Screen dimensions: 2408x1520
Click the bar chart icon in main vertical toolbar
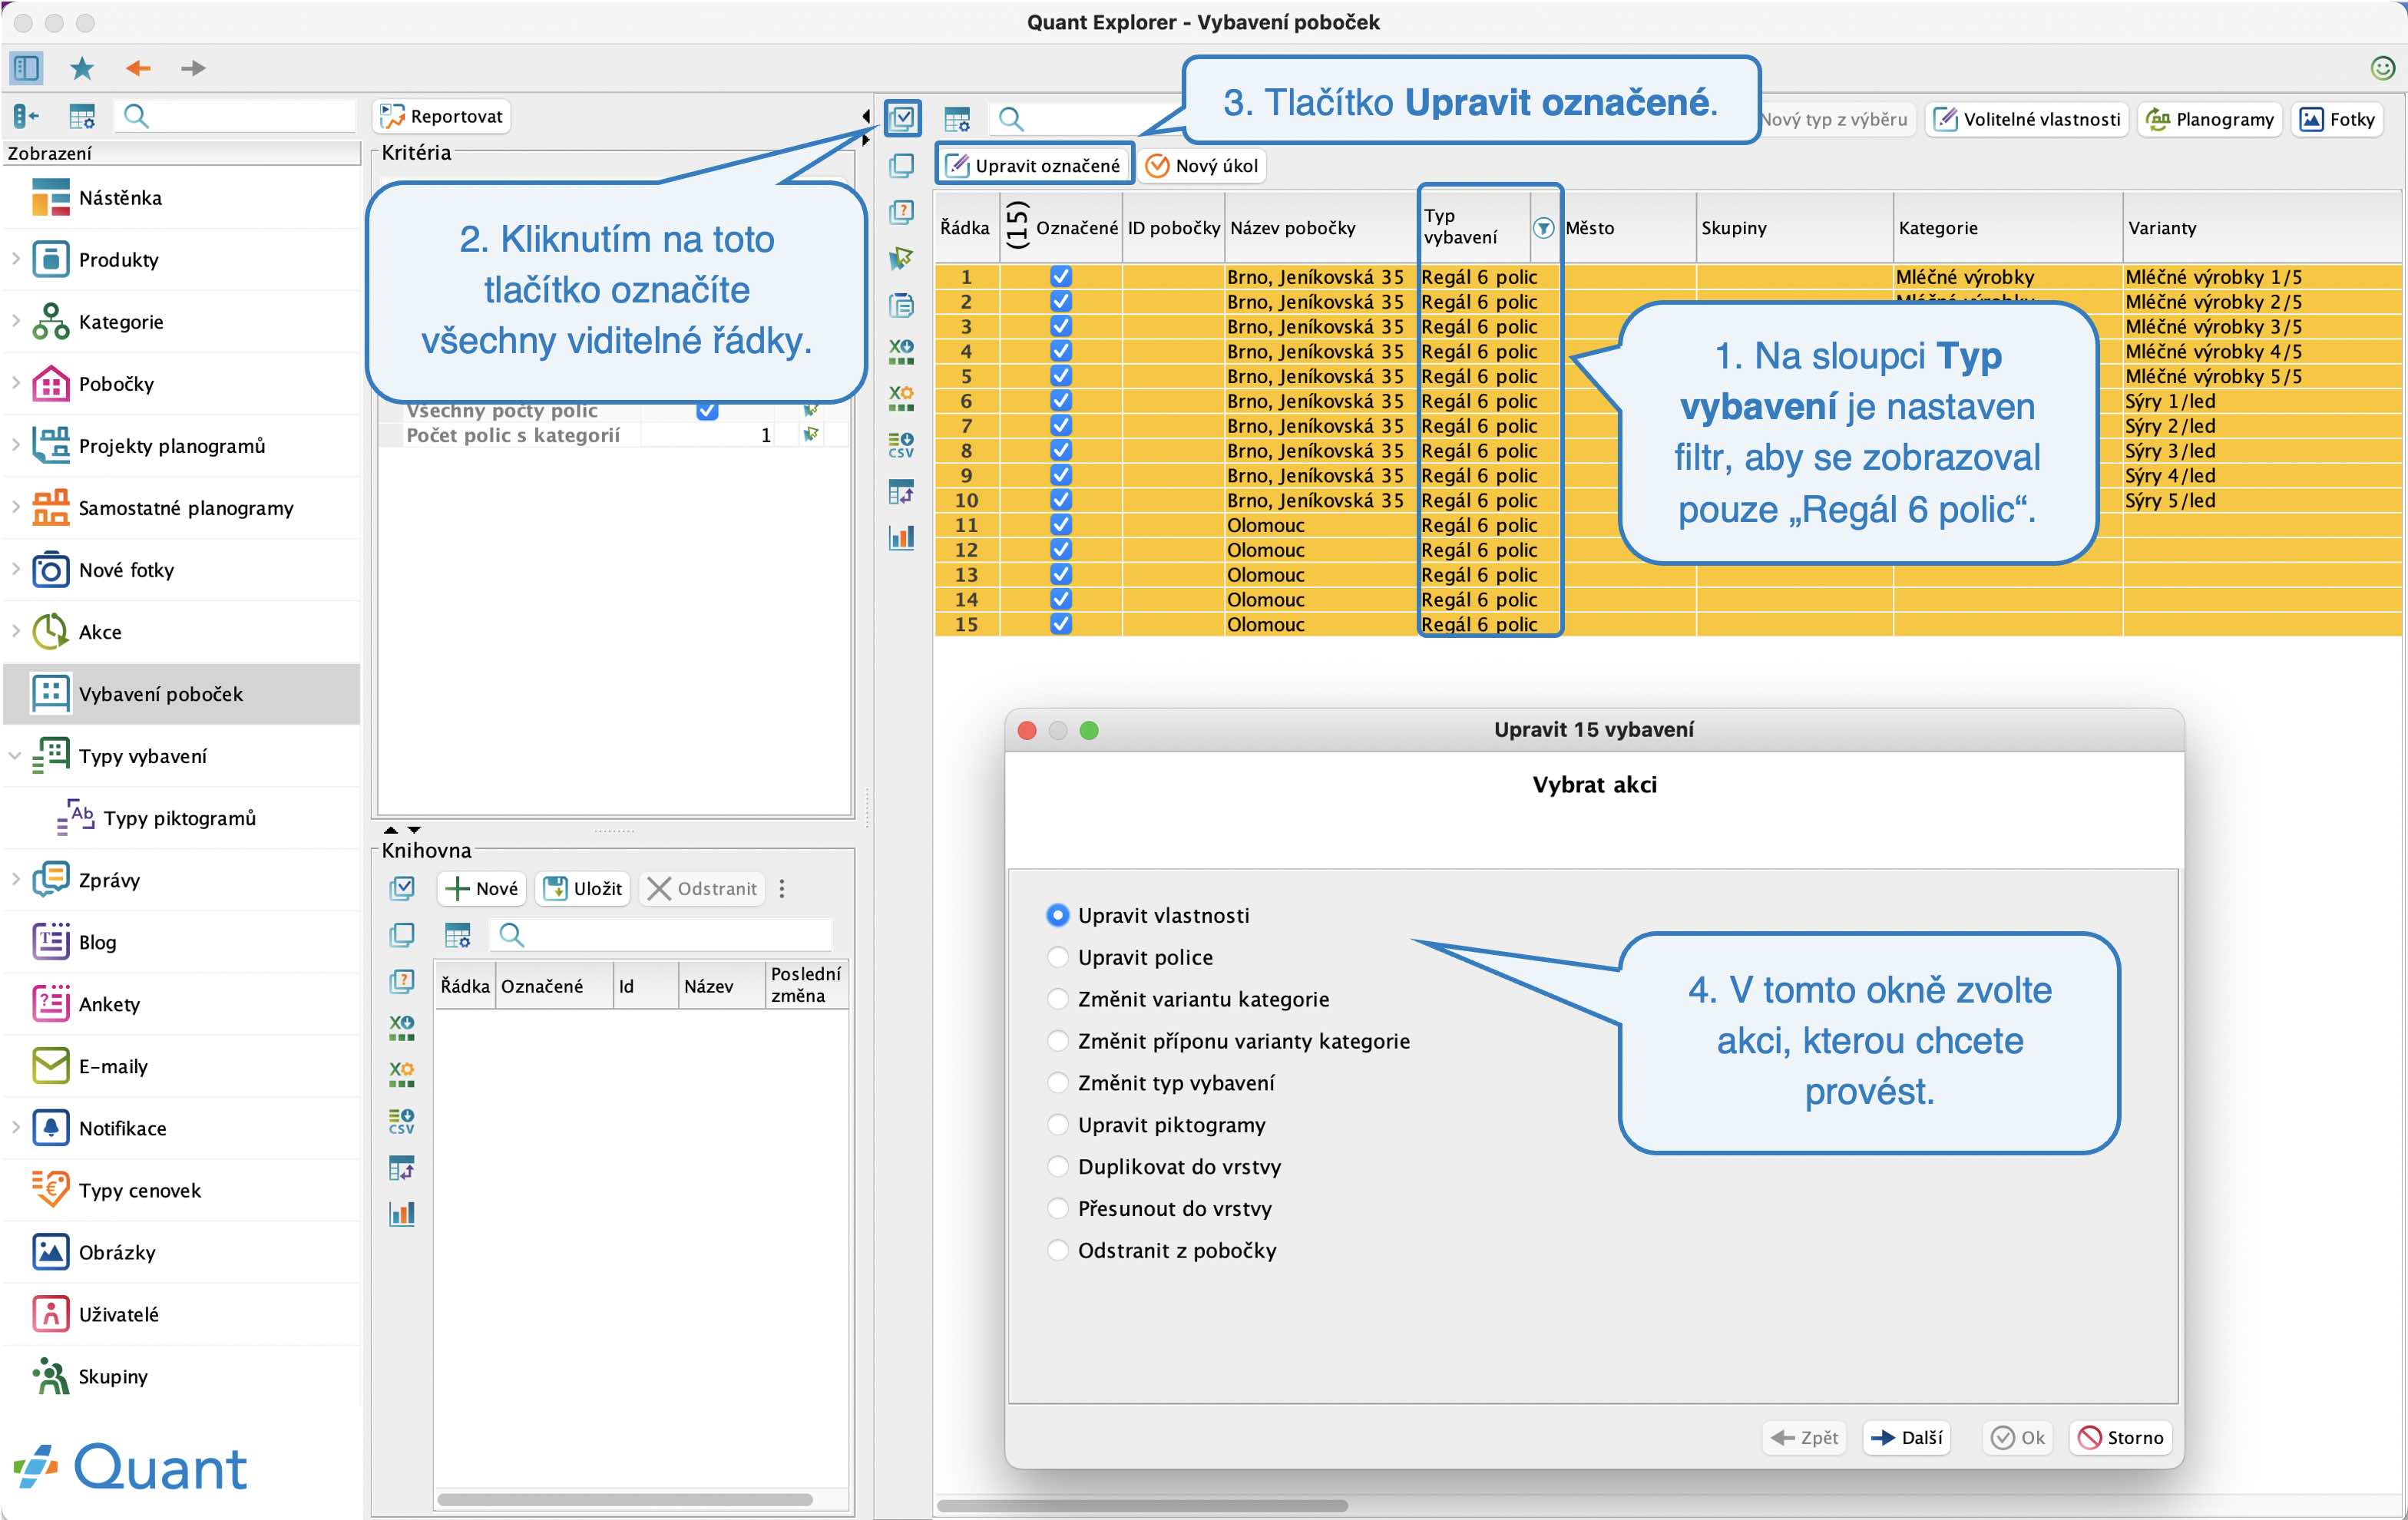coord(901,537)
